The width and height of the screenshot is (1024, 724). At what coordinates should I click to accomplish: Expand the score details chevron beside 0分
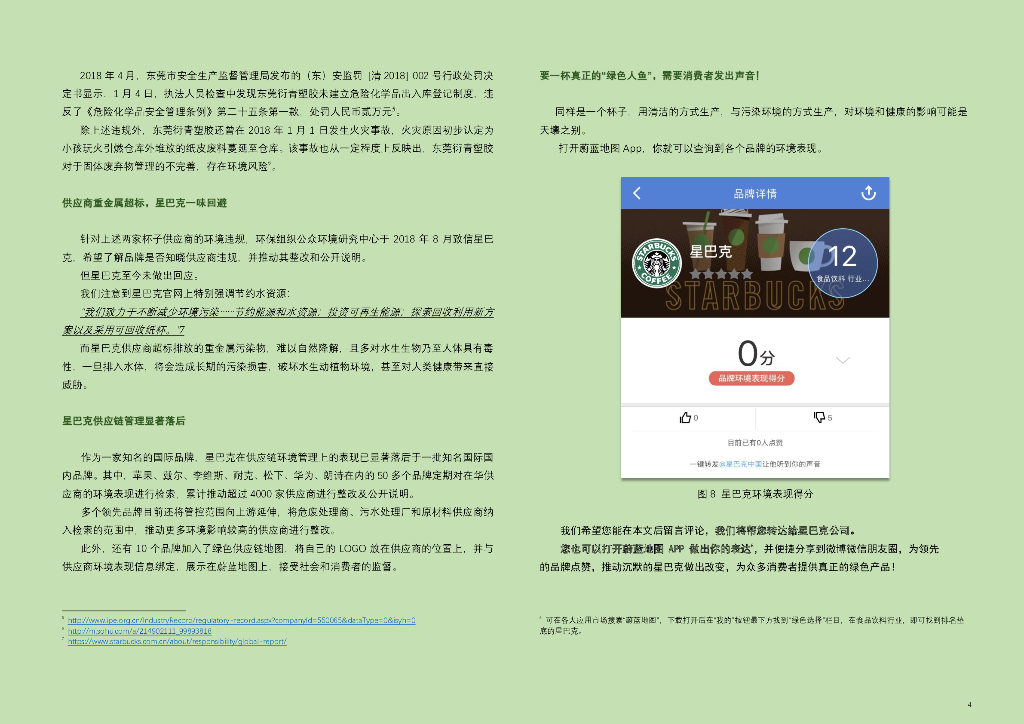(x=842, y=360)
